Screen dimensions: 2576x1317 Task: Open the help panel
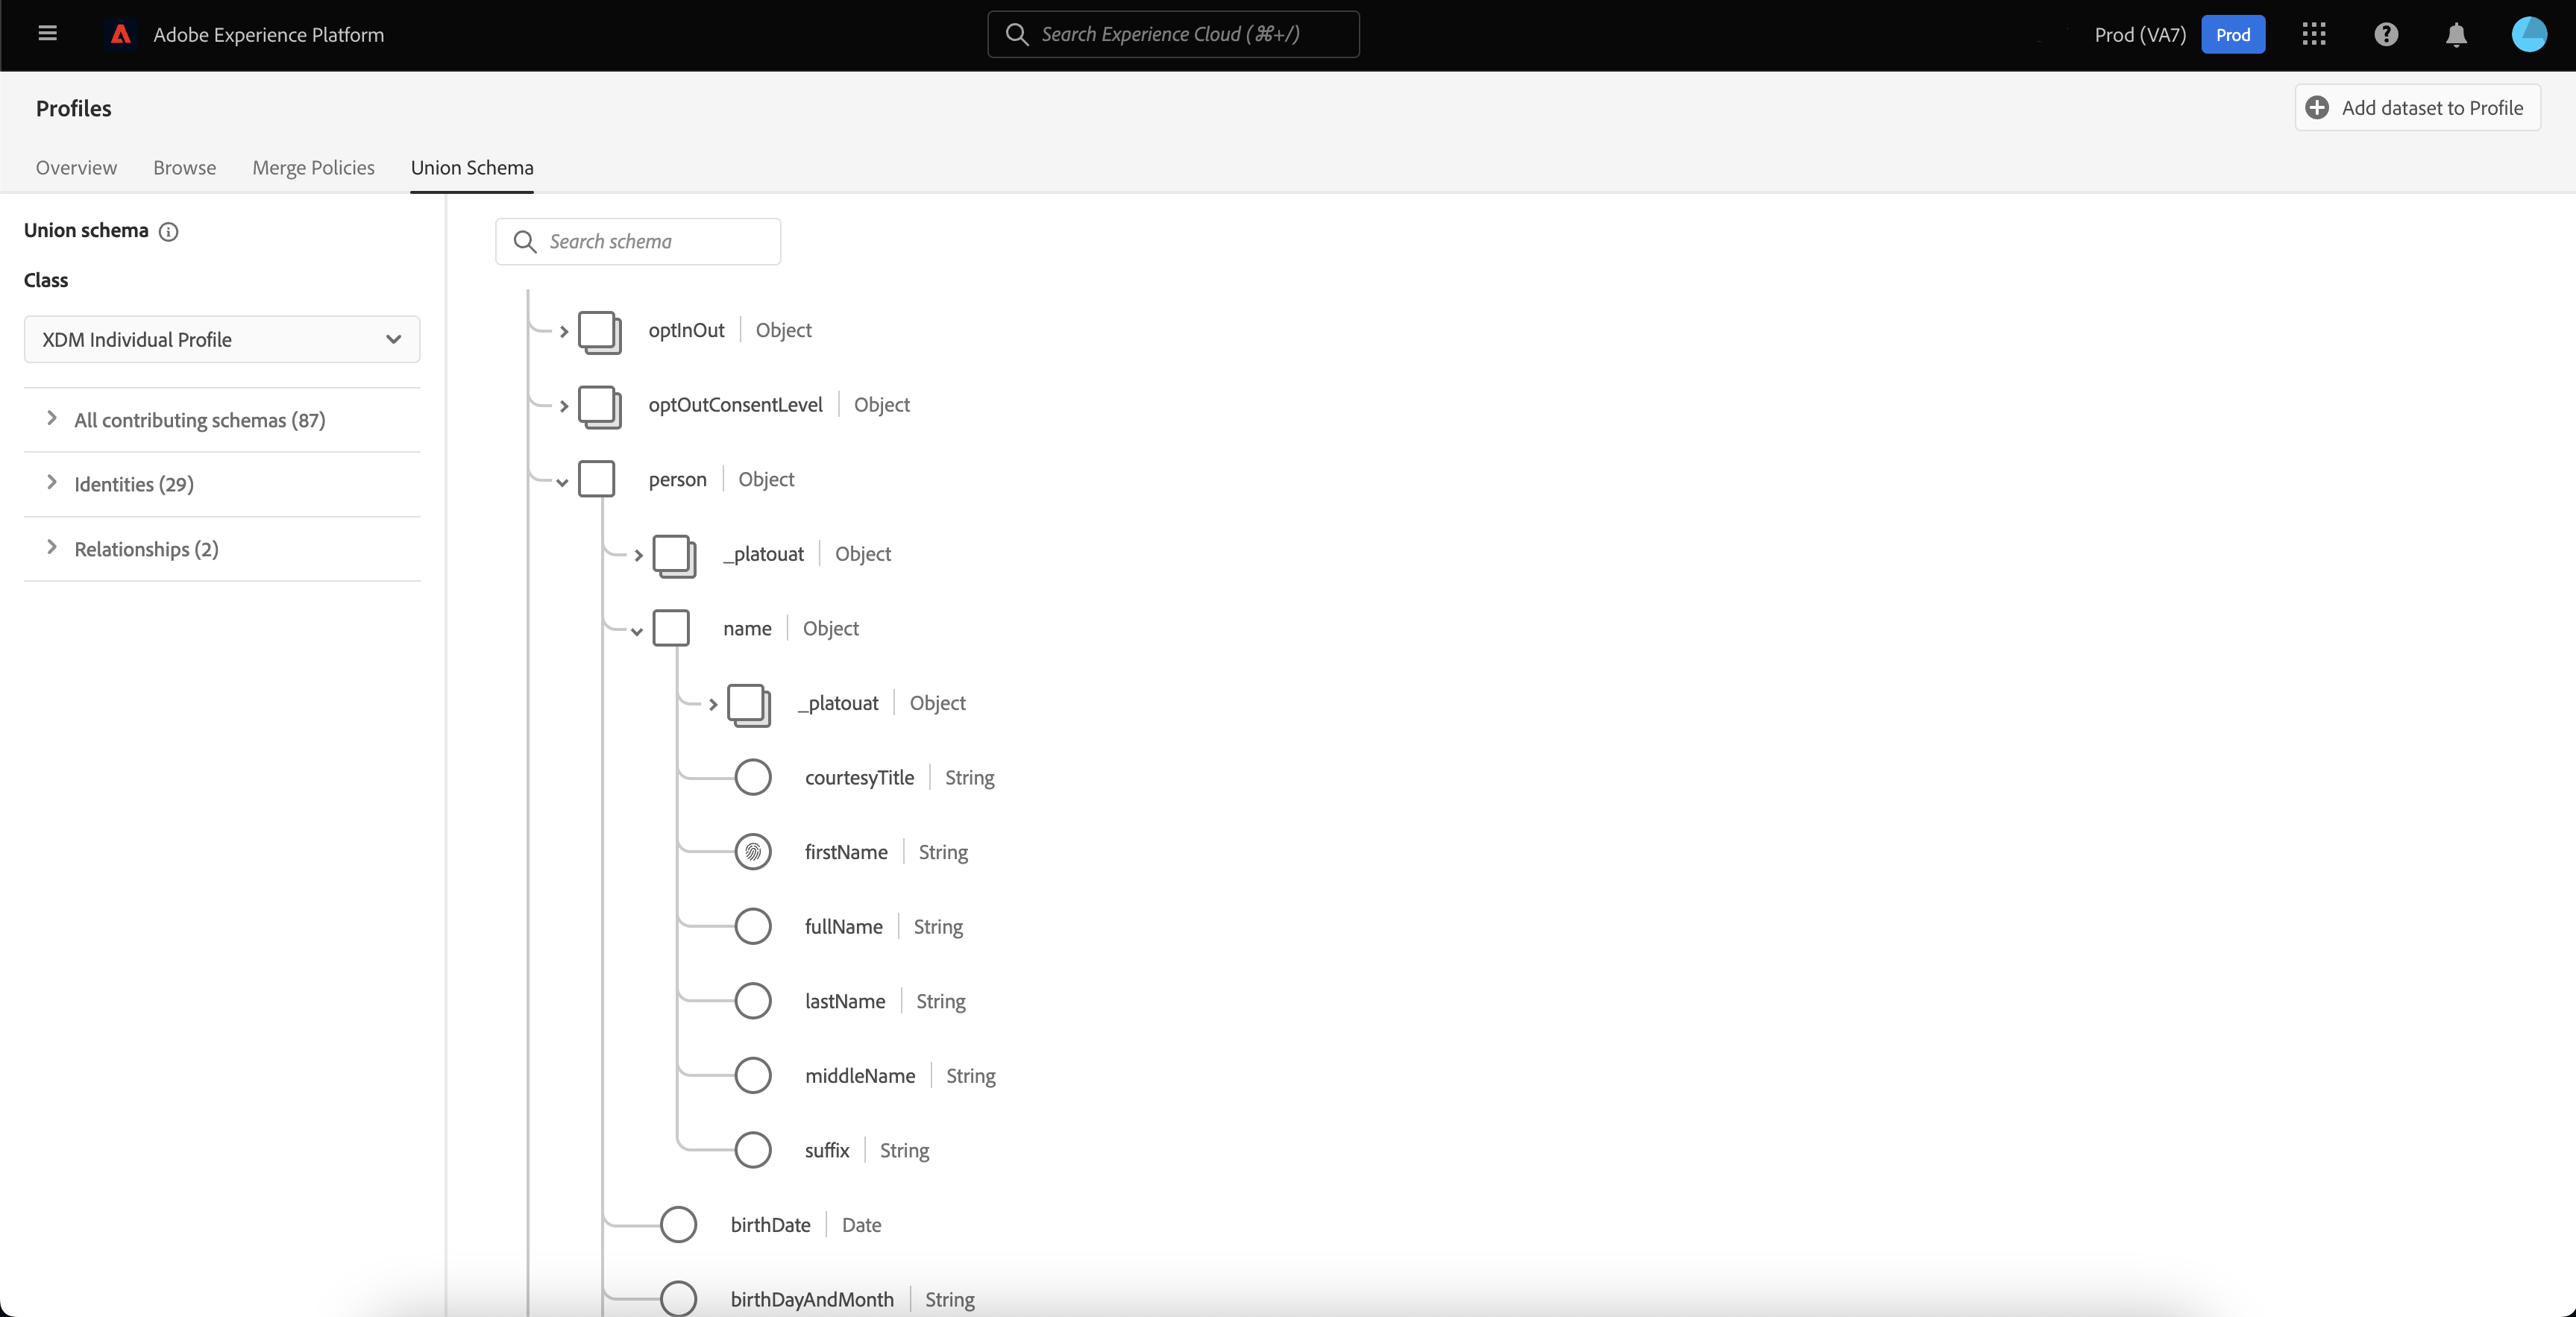(2385, 35)
